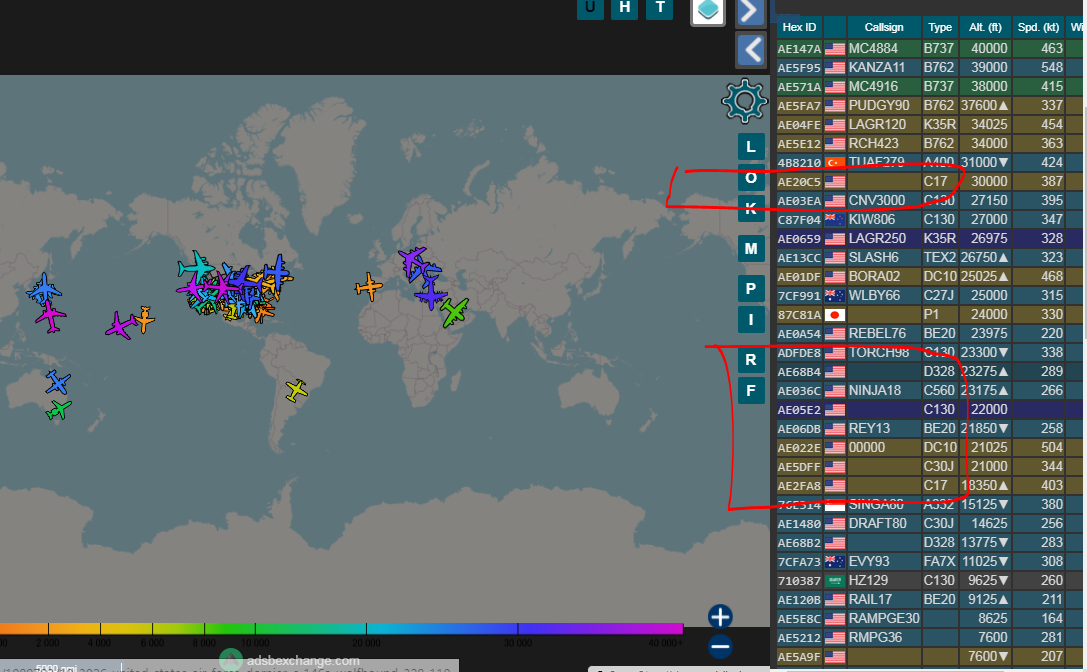Select the BORA02 aircraft row
The width and height of the screenshot is (1087, 672).
929,276
